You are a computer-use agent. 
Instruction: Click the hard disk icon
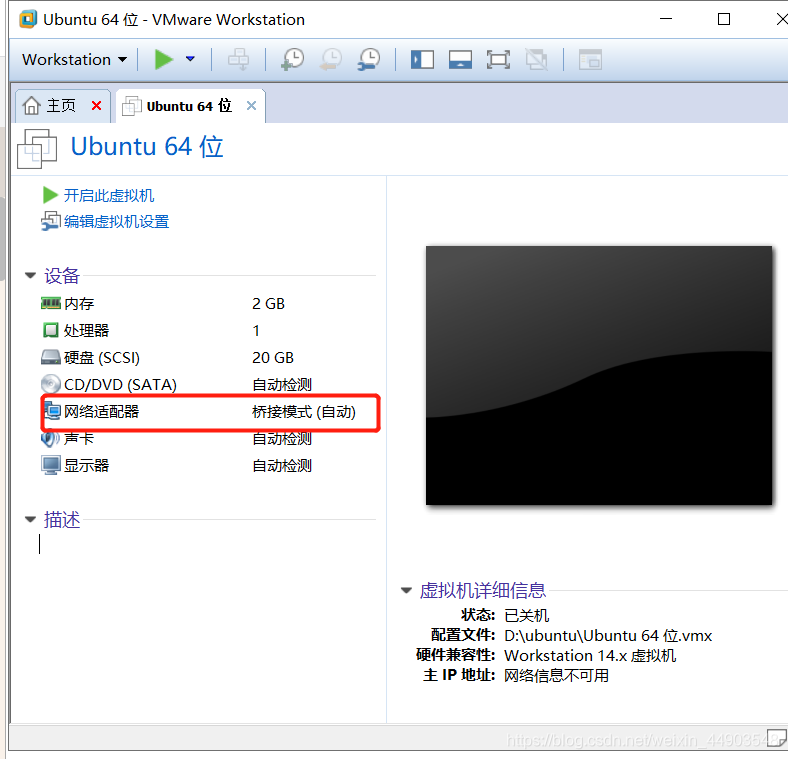click(50, 357)
